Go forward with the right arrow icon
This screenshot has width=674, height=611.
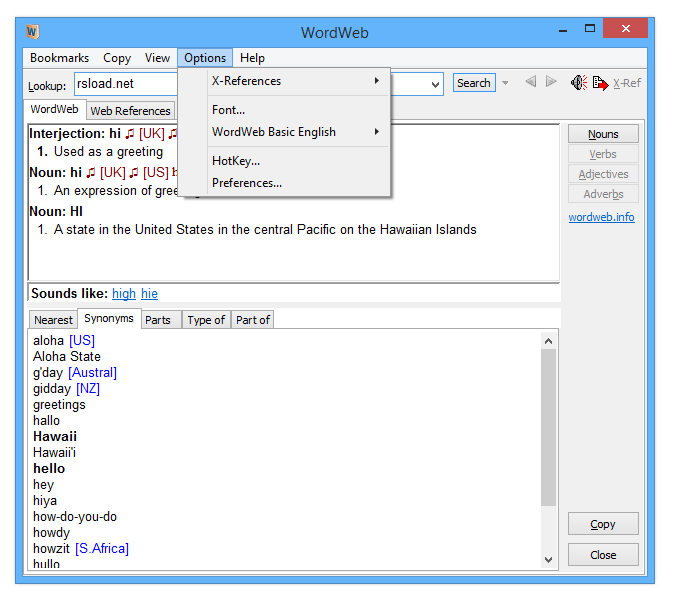coord(551,81)
